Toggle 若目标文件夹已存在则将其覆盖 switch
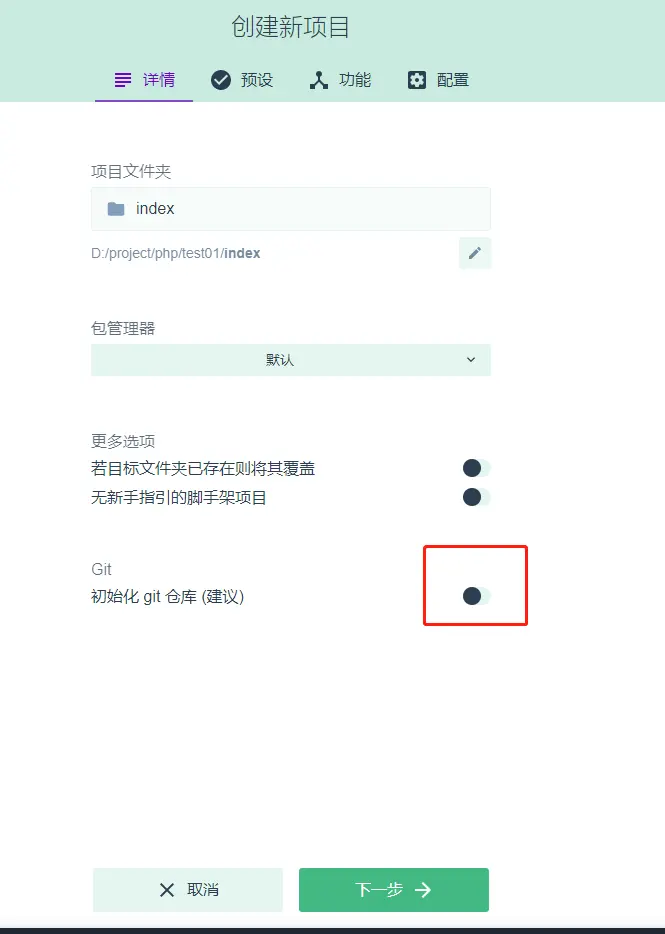 coord(476,468)
